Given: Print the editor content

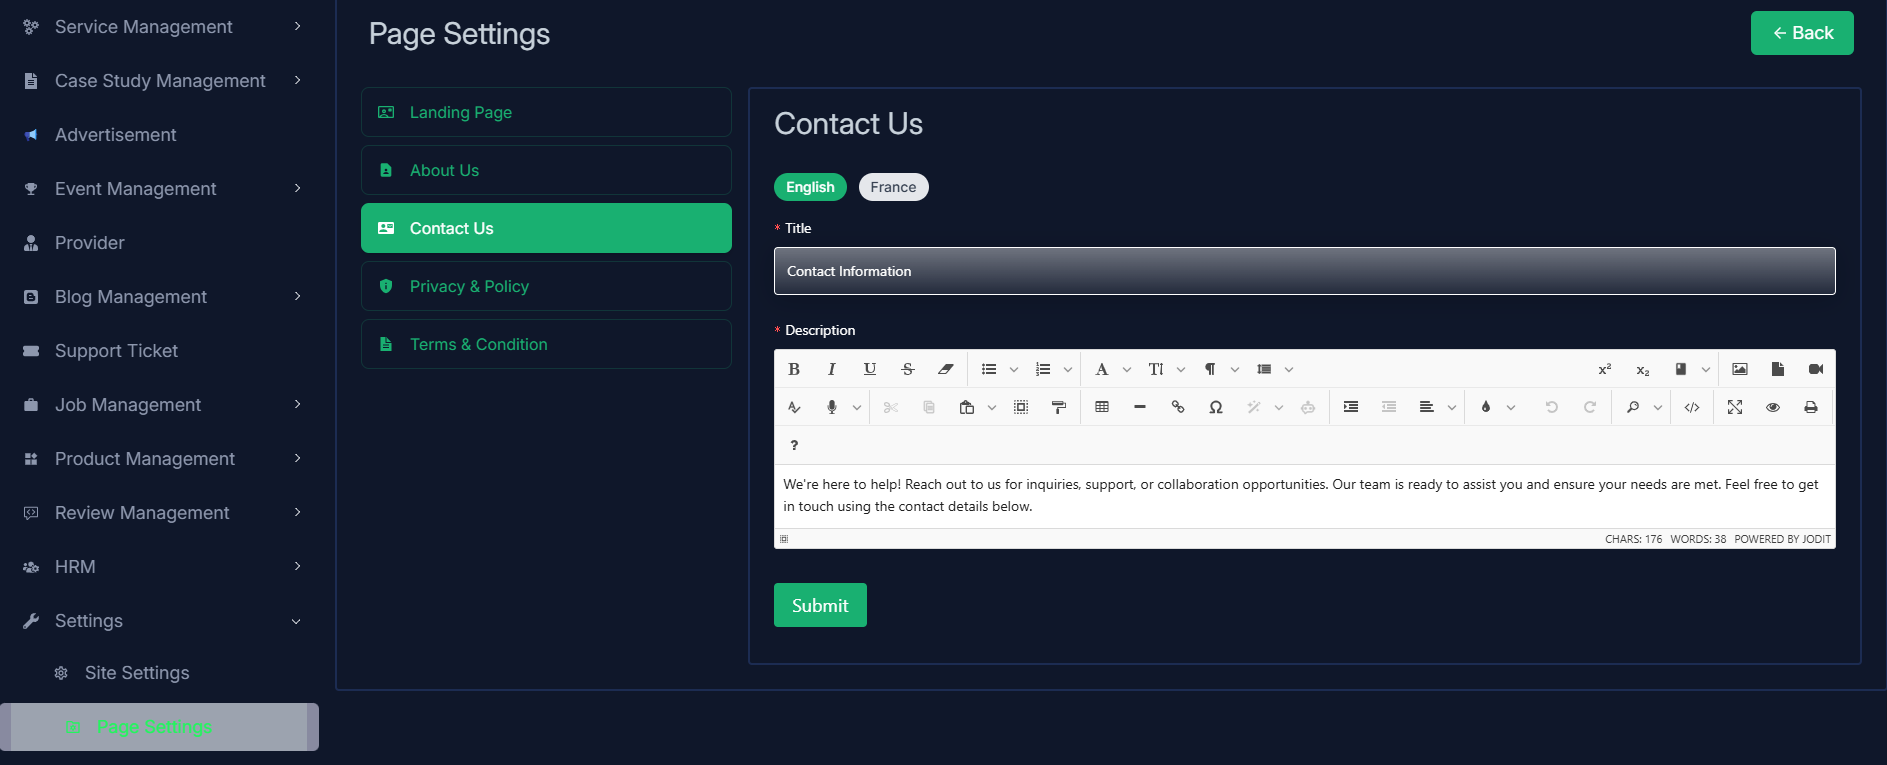Looking at the screenshot, I should [1811, 407].
